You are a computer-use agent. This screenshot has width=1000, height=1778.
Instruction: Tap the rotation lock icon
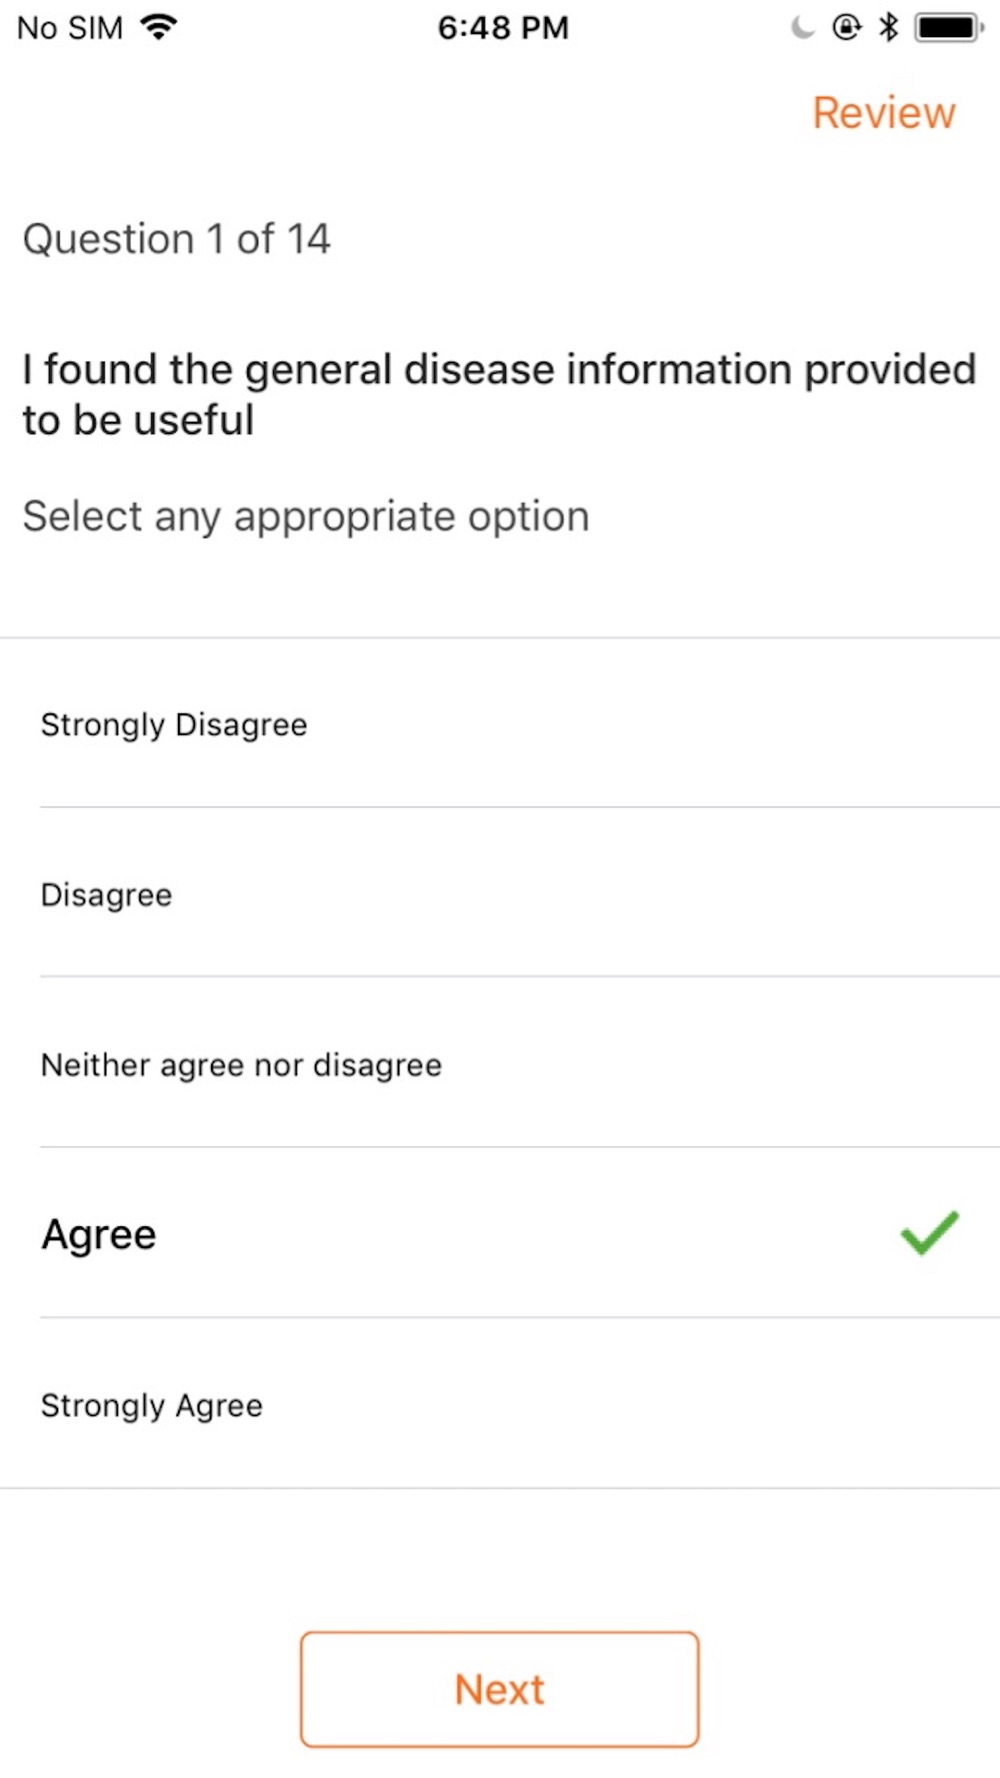click(846, 27)
